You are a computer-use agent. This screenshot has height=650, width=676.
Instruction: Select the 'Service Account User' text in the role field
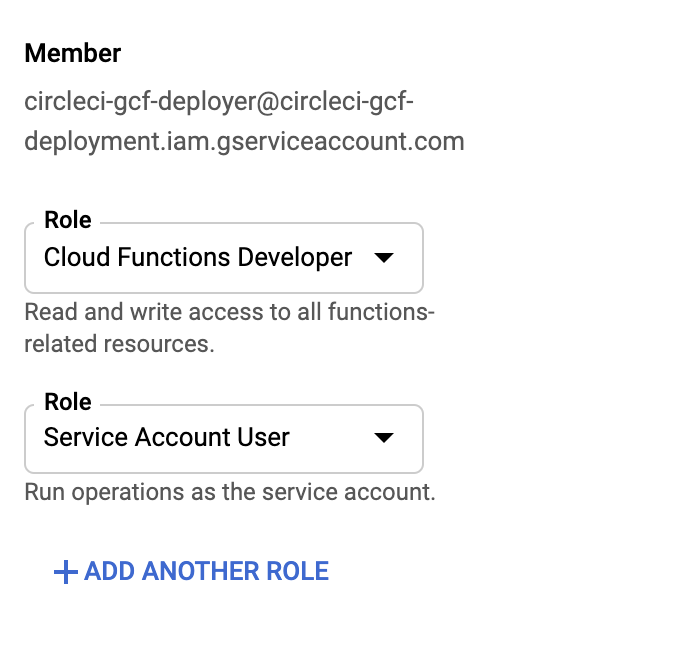(x=166, y=437)
